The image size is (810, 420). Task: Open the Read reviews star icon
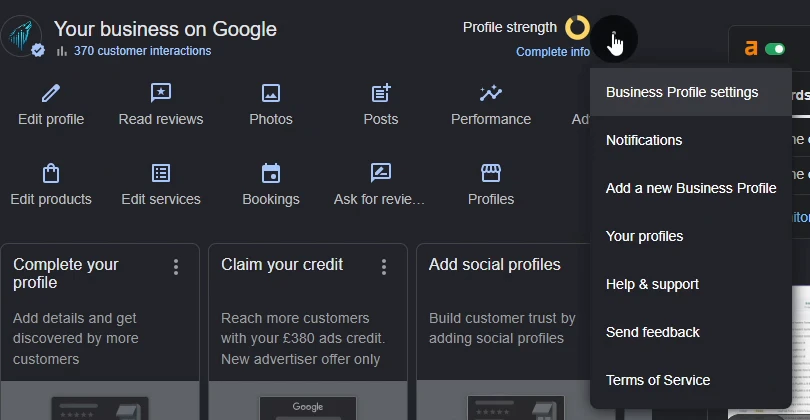point(161,93)
